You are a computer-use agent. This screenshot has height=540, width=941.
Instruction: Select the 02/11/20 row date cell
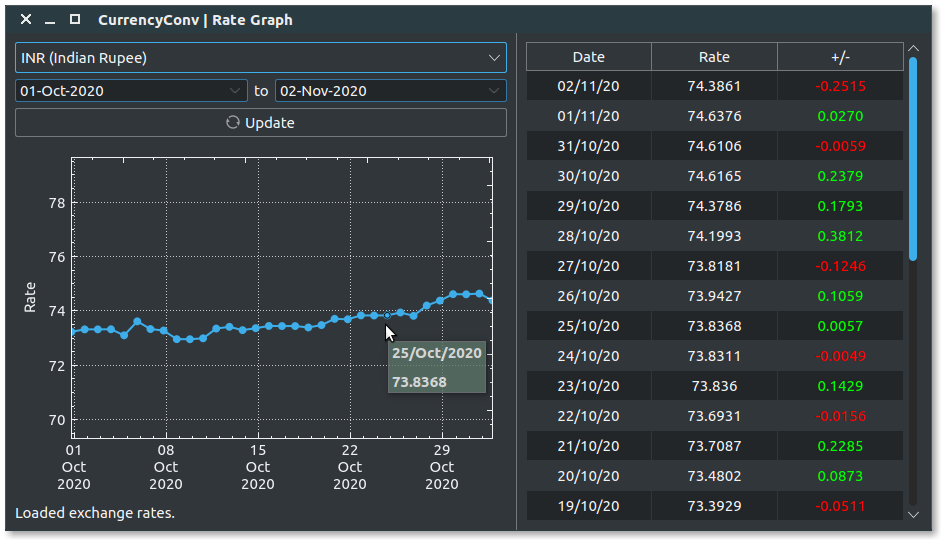588,86
